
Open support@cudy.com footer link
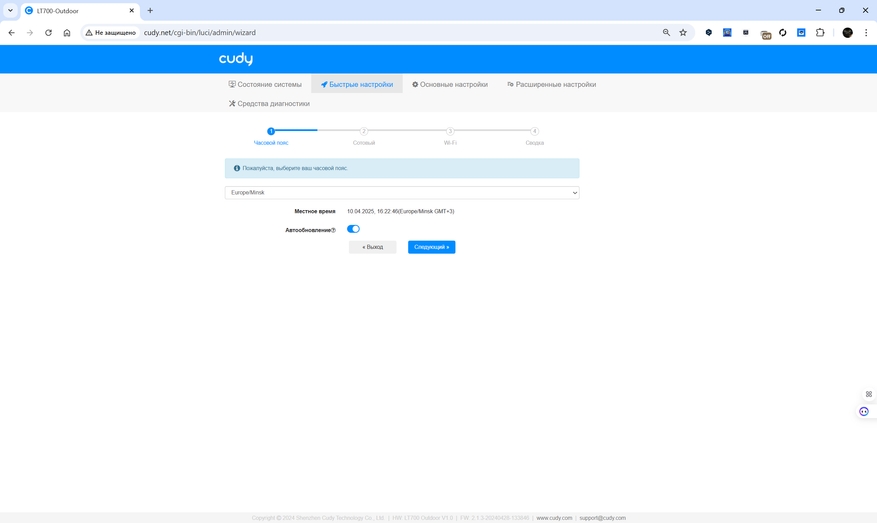pos(602,518)
